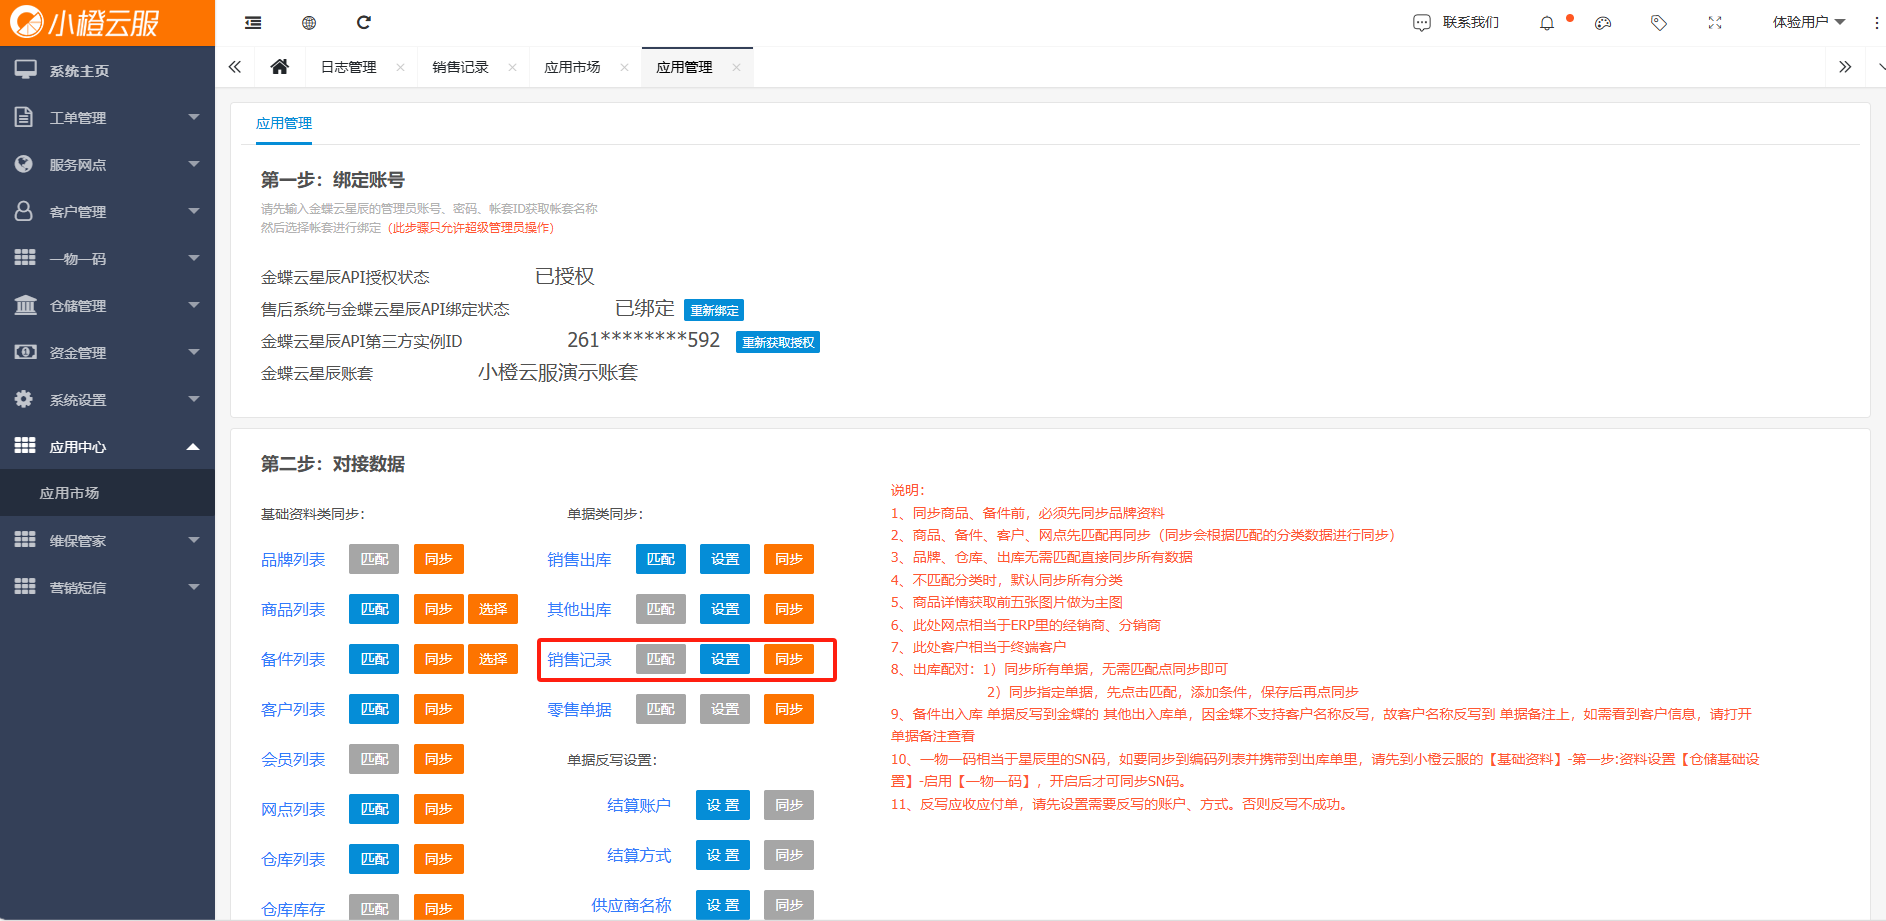Image resolution: width=1886 pixels, height=921 pixels.
Task: Click the 261********592 instance ID text
Action: (x=643, y=340)
